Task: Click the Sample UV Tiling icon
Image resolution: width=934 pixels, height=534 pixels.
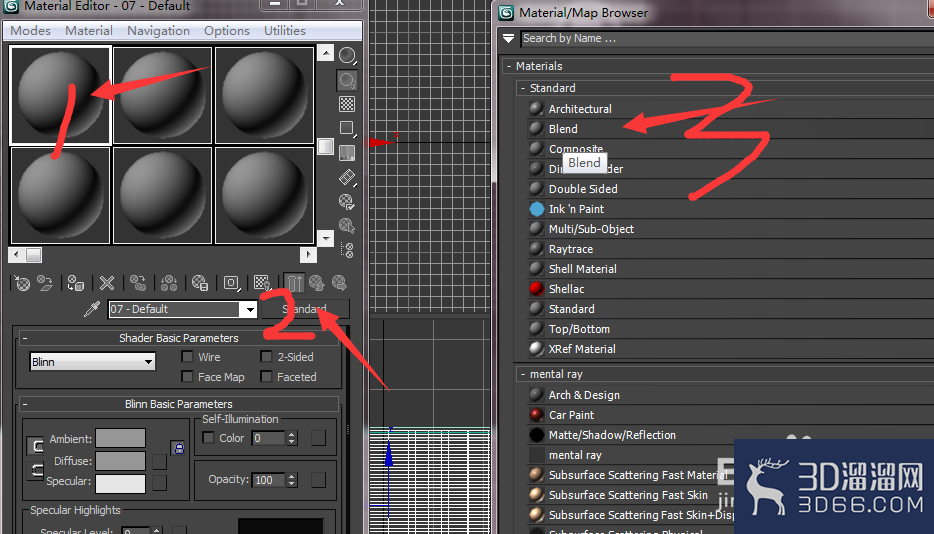Action: coord(347,128)
